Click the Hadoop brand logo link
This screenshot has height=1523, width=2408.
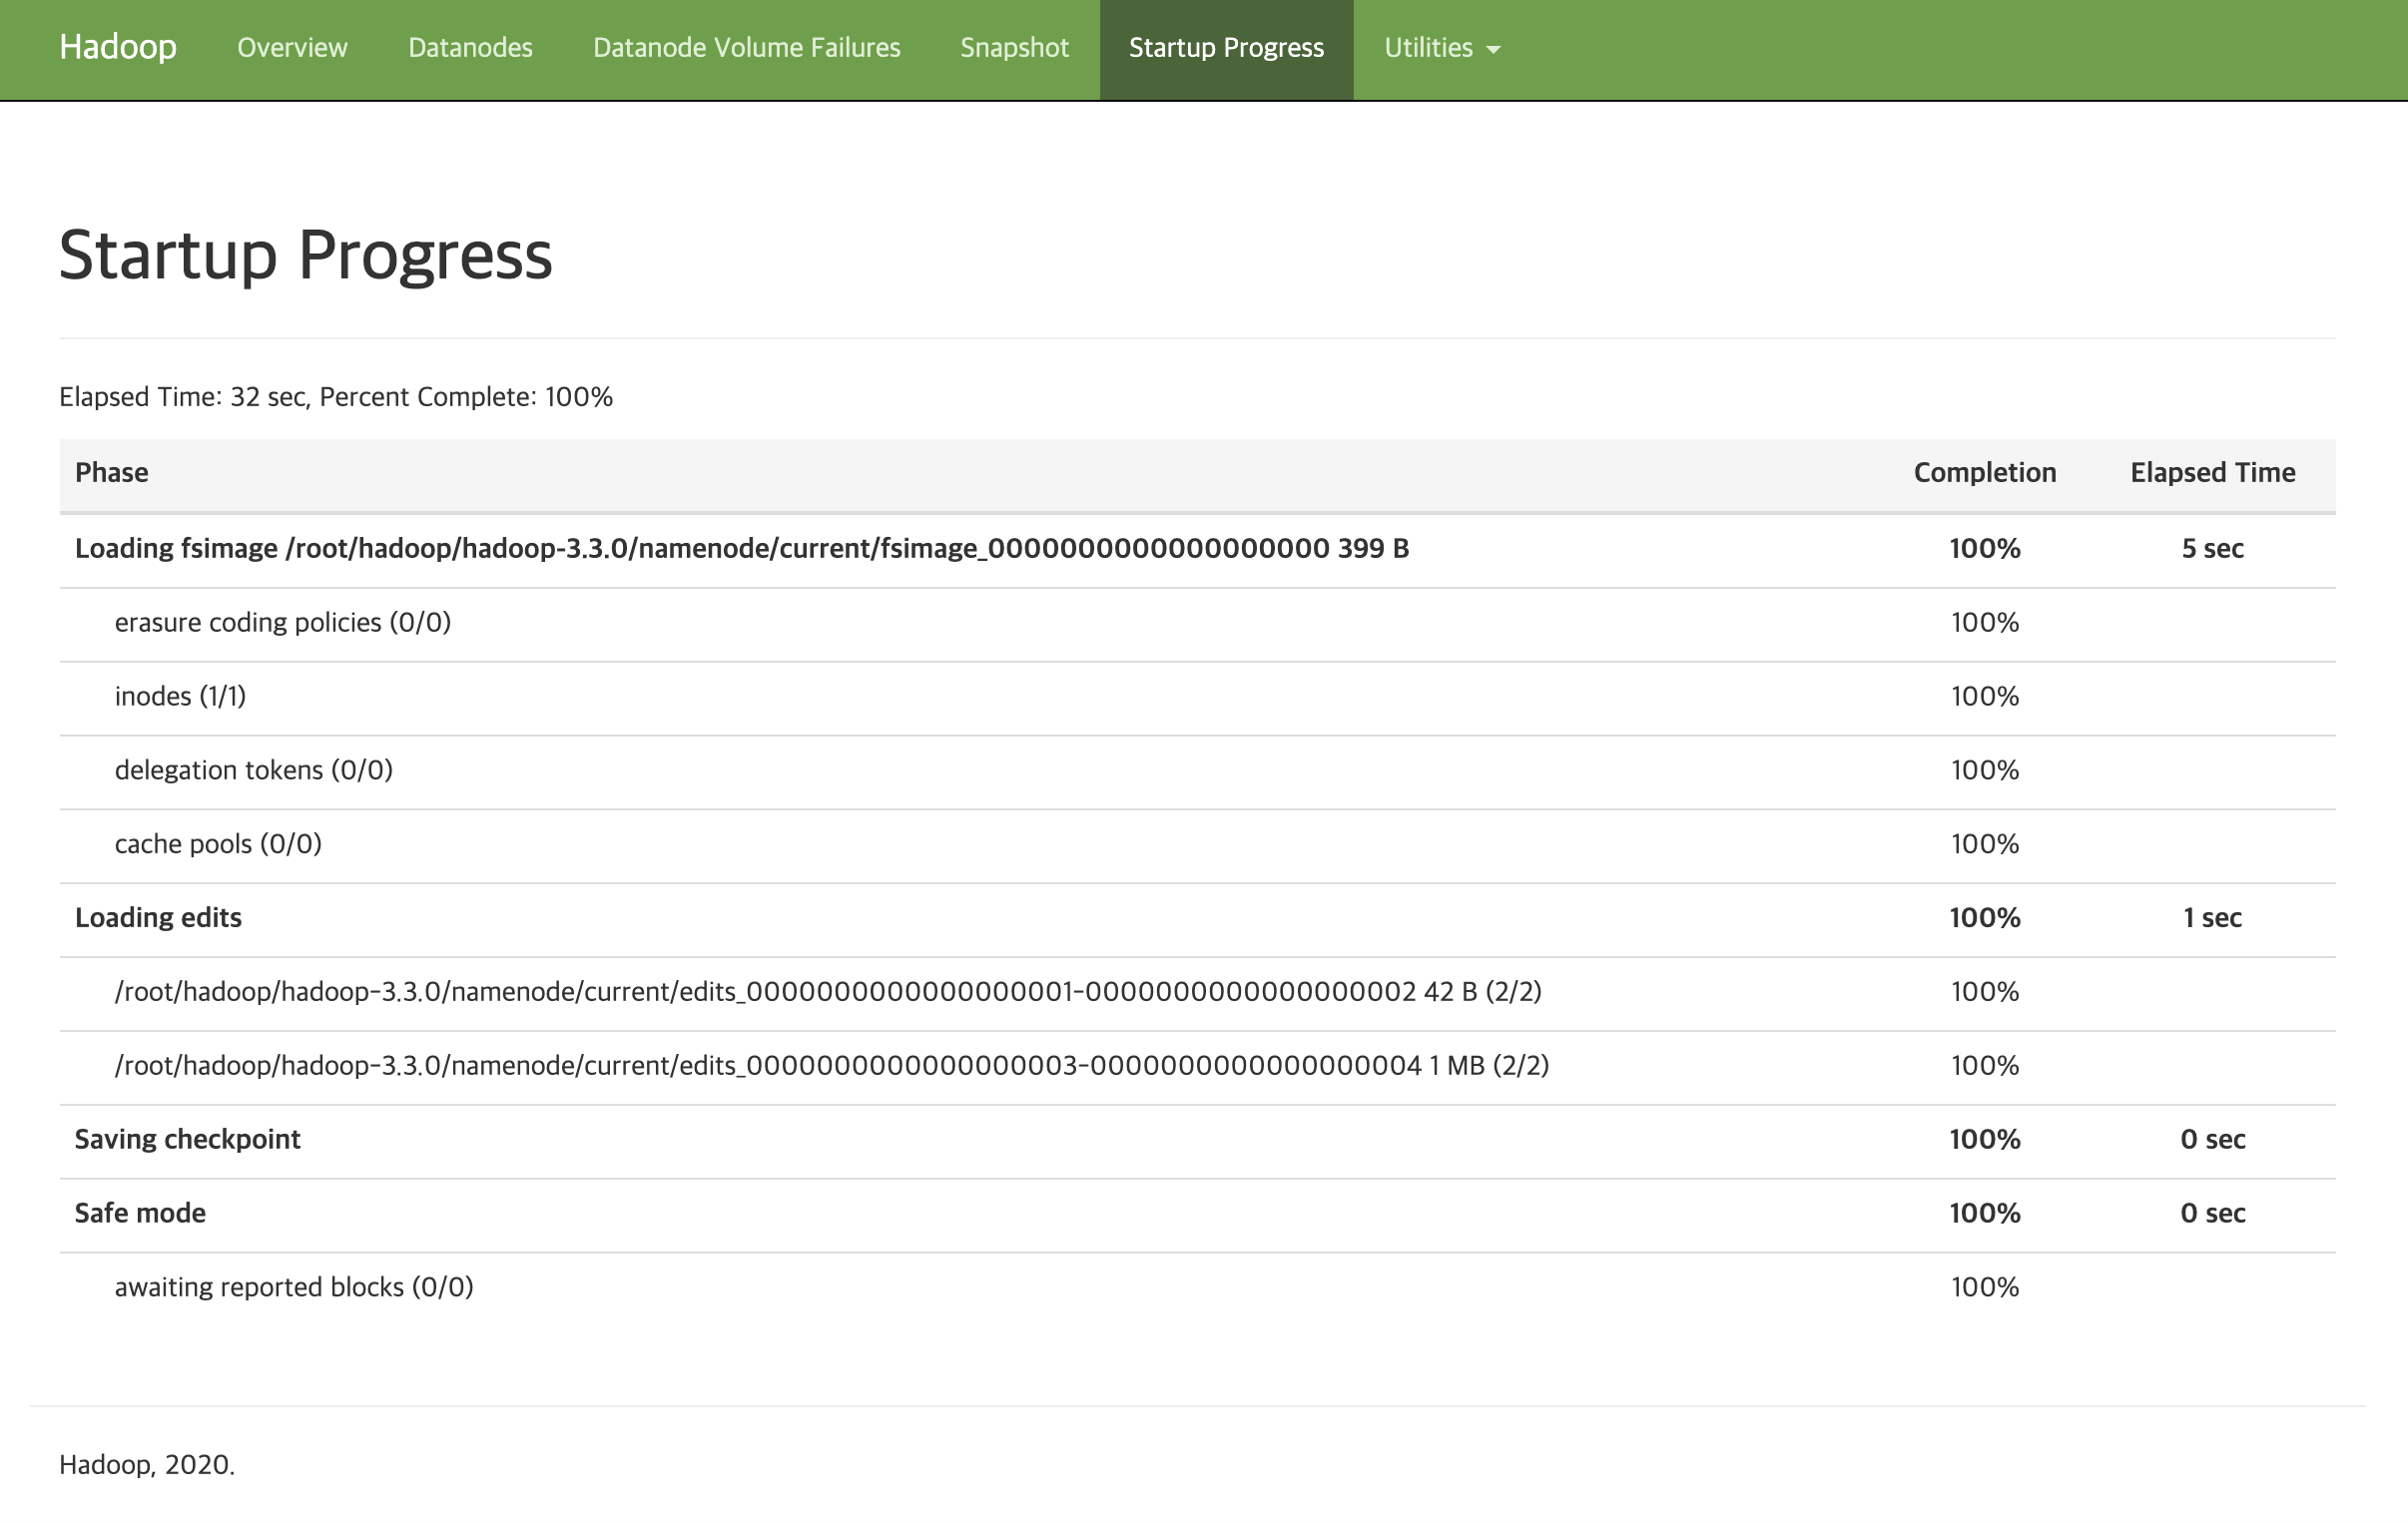click(x=118, y=47)
